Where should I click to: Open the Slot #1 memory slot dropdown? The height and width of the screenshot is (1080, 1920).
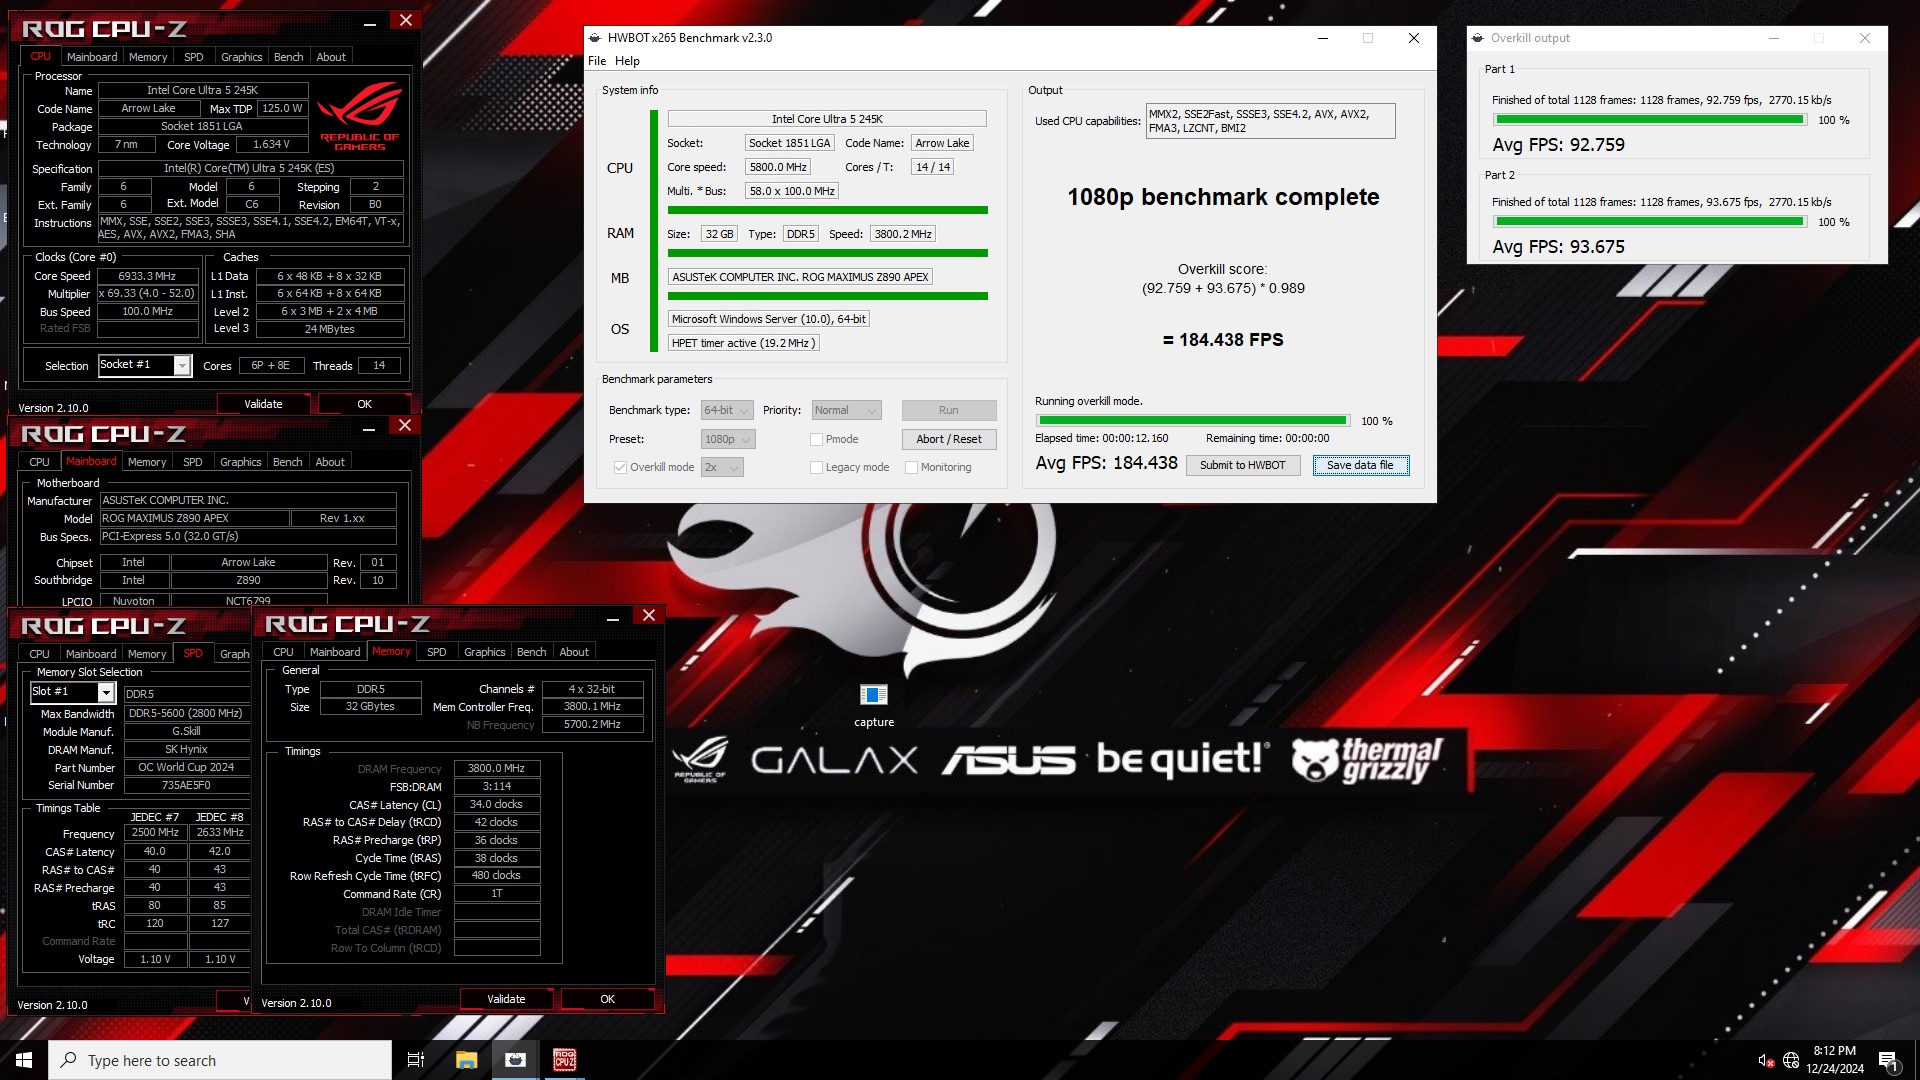(x=73, y=692)
